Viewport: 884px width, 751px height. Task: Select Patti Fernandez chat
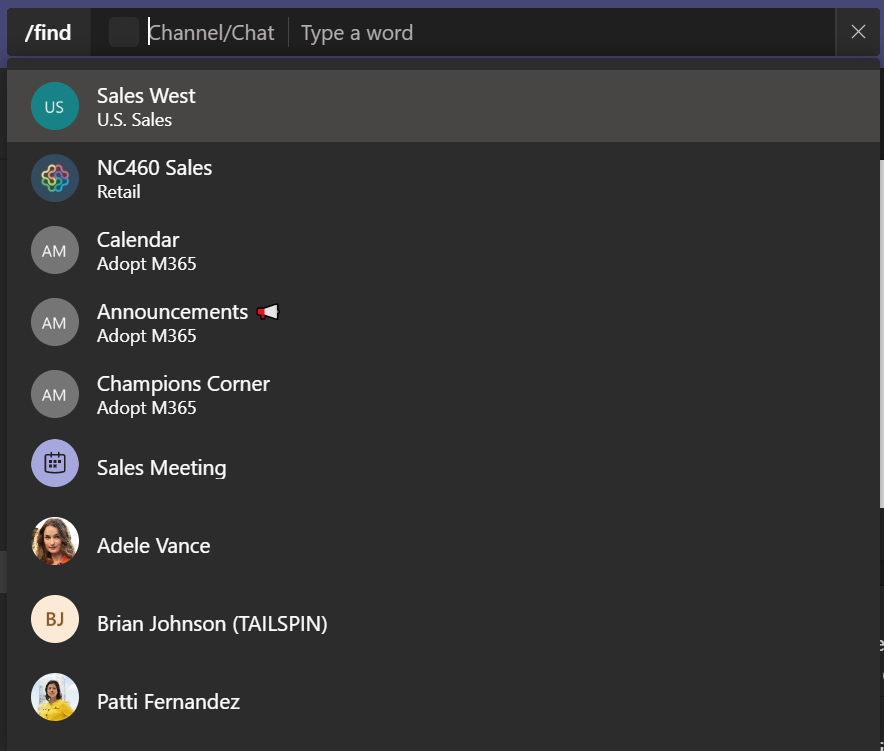[x=443, y=700]
